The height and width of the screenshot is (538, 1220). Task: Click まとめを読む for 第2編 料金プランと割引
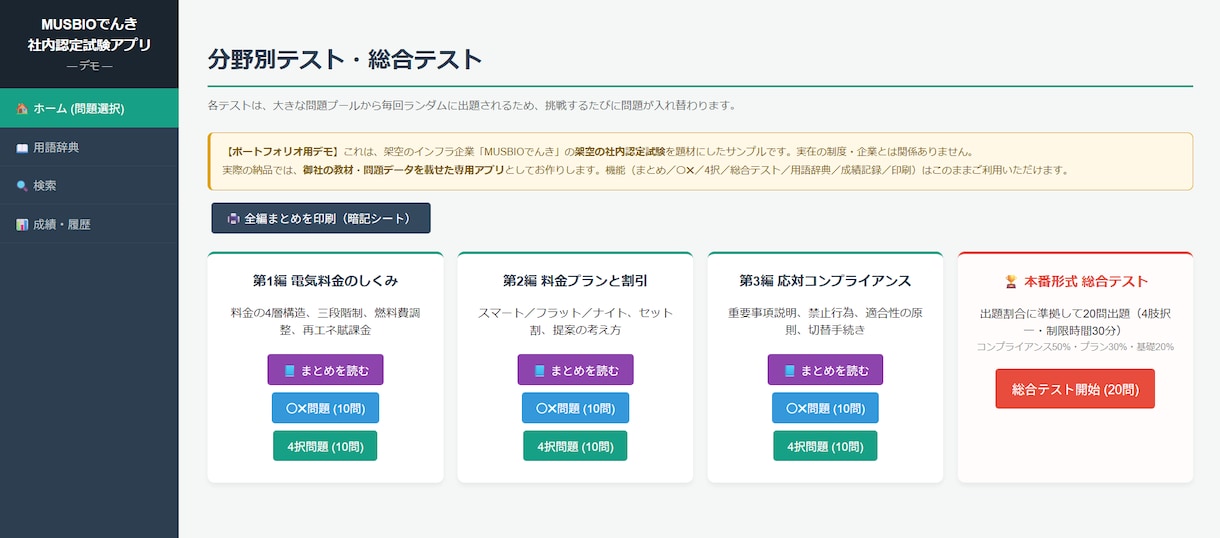pyautogui.click(x=575, y=370)
